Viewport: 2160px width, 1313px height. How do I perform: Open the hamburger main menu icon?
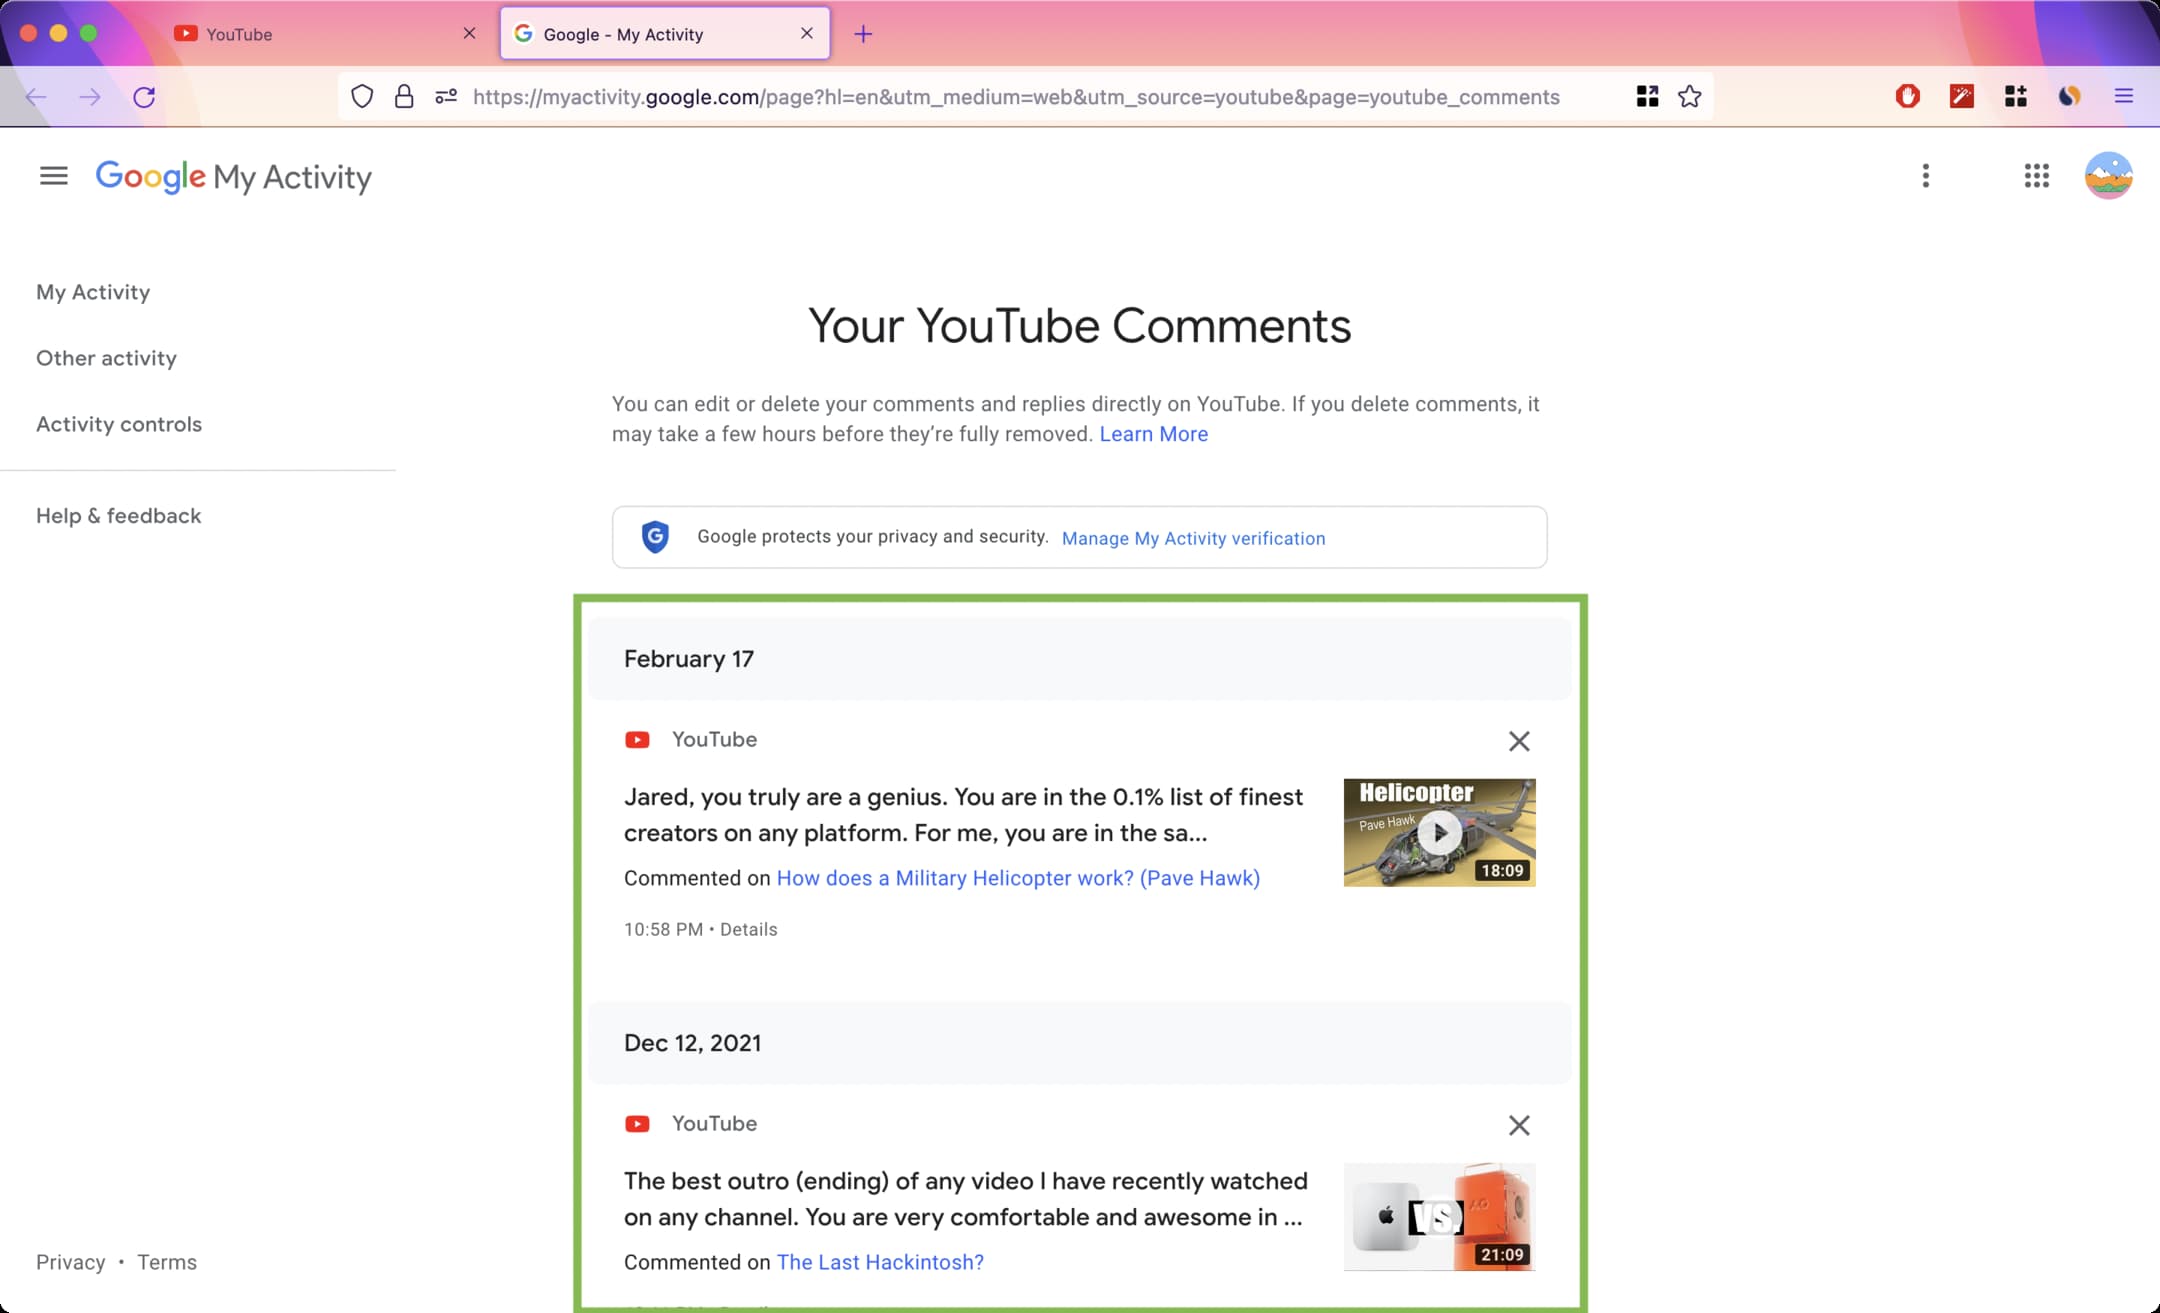pyautogui.click(x=54, y=176)
